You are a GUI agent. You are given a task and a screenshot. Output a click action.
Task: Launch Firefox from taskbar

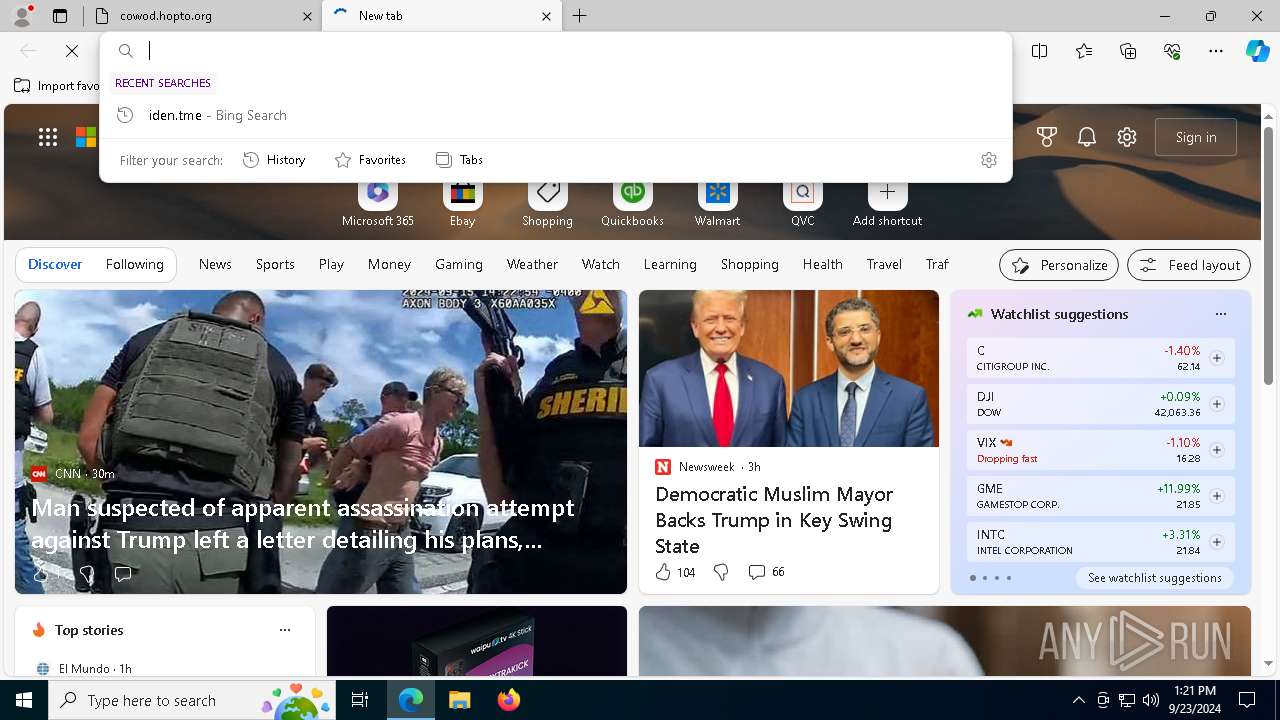(x=509, y=700)
